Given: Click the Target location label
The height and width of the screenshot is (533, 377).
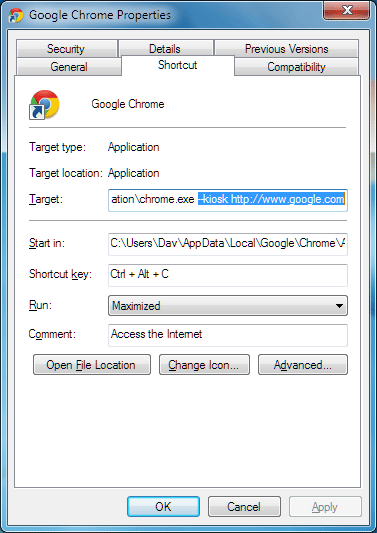Looking at the screenshot, I should [x=66, y=173].
